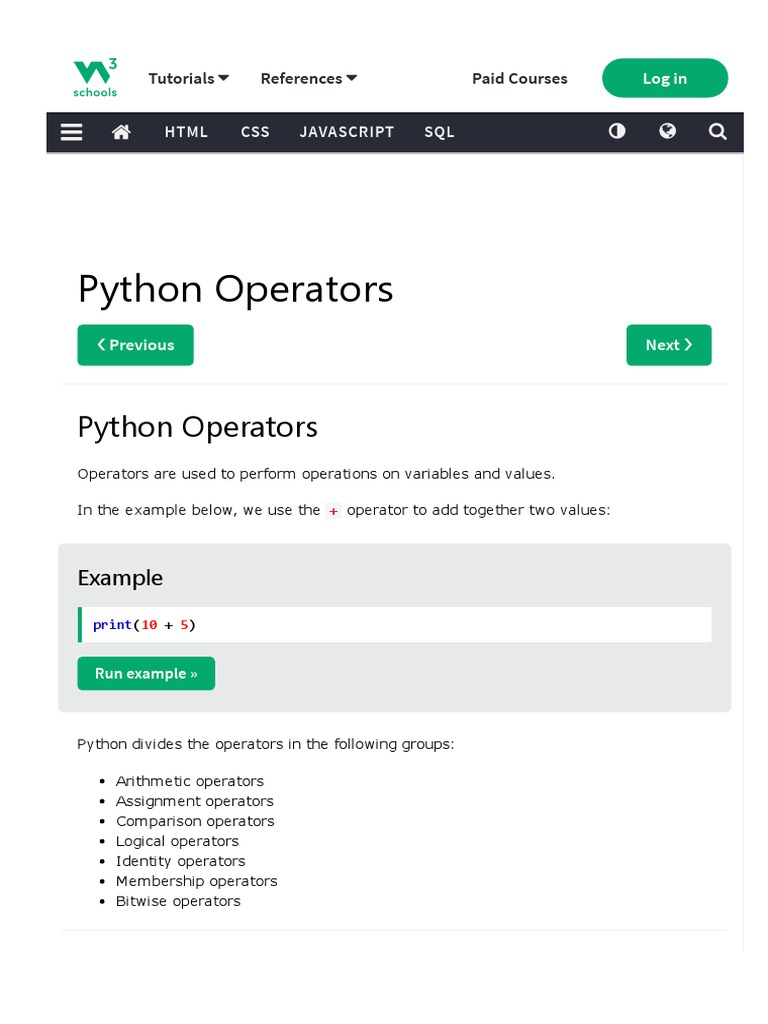Click the print(10 + 5) code box
The height and width of the screenshot is (1024, 768).
point(395,625)
